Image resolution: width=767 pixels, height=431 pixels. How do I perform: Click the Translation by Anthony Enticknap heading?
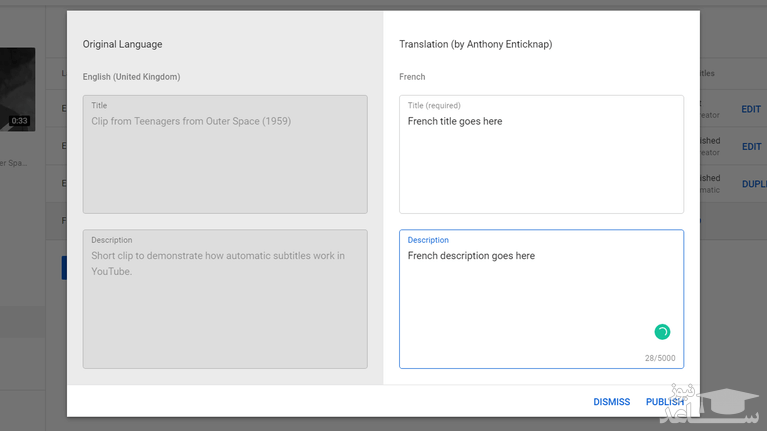tap(475, 44)
